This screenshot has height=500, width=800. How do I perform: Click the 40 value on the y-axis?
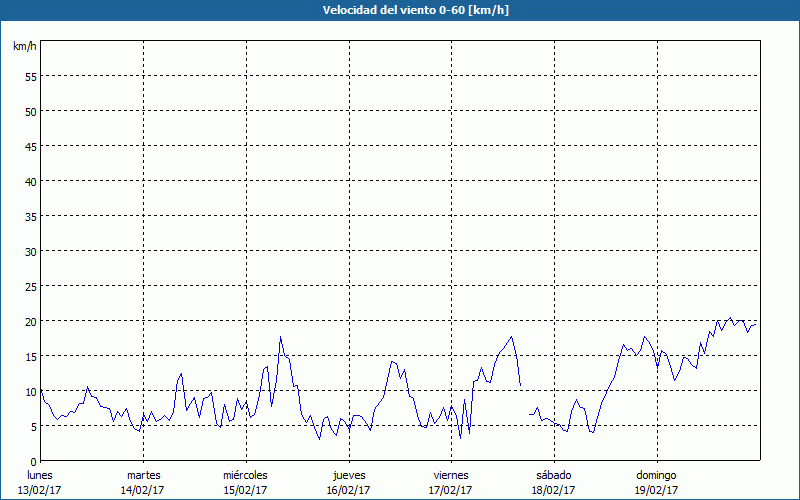(30, 181)
